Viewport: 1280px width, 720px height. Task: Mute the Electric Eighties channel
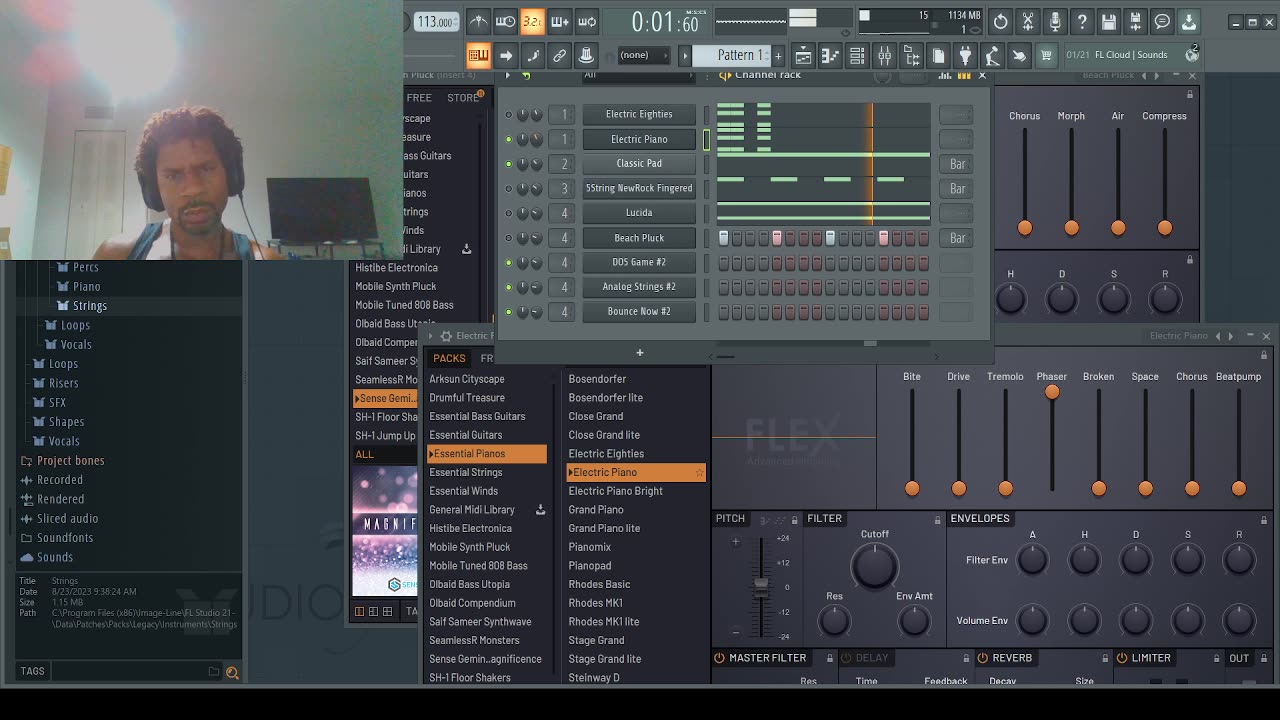508,114
